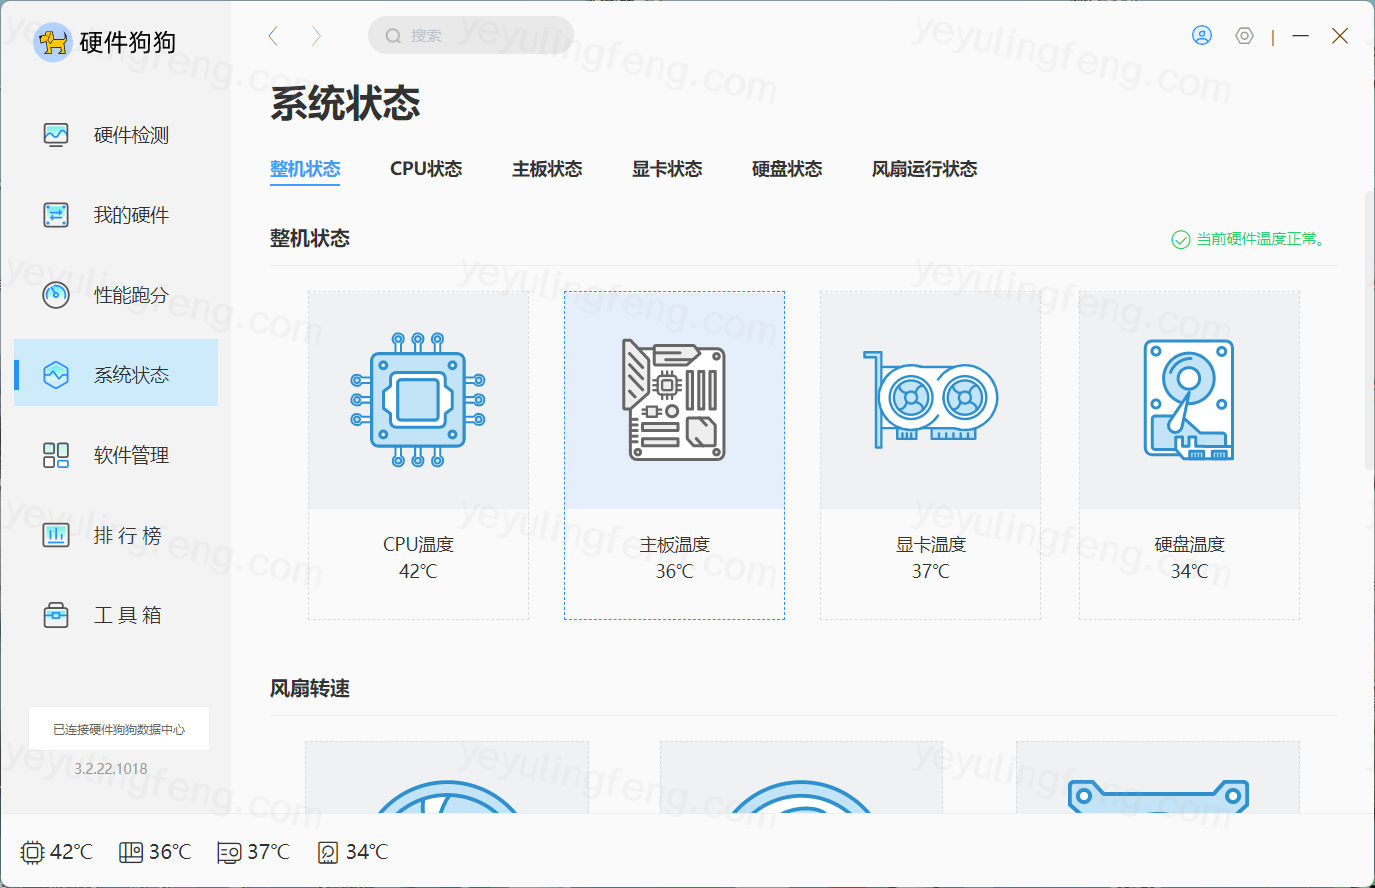Click the CPU chip illustration
This screenshot has width=1375, height=888.
(x=418, y=400)
